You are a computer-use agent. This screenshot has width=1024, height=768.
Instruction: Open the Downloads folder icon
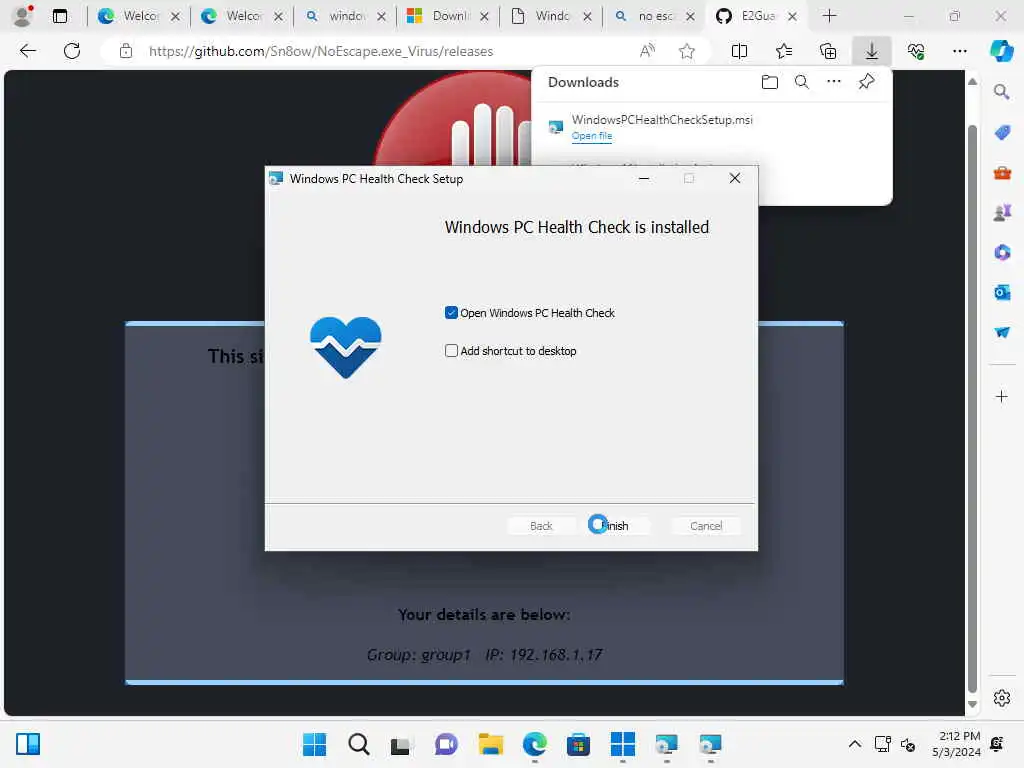[770, 82]
